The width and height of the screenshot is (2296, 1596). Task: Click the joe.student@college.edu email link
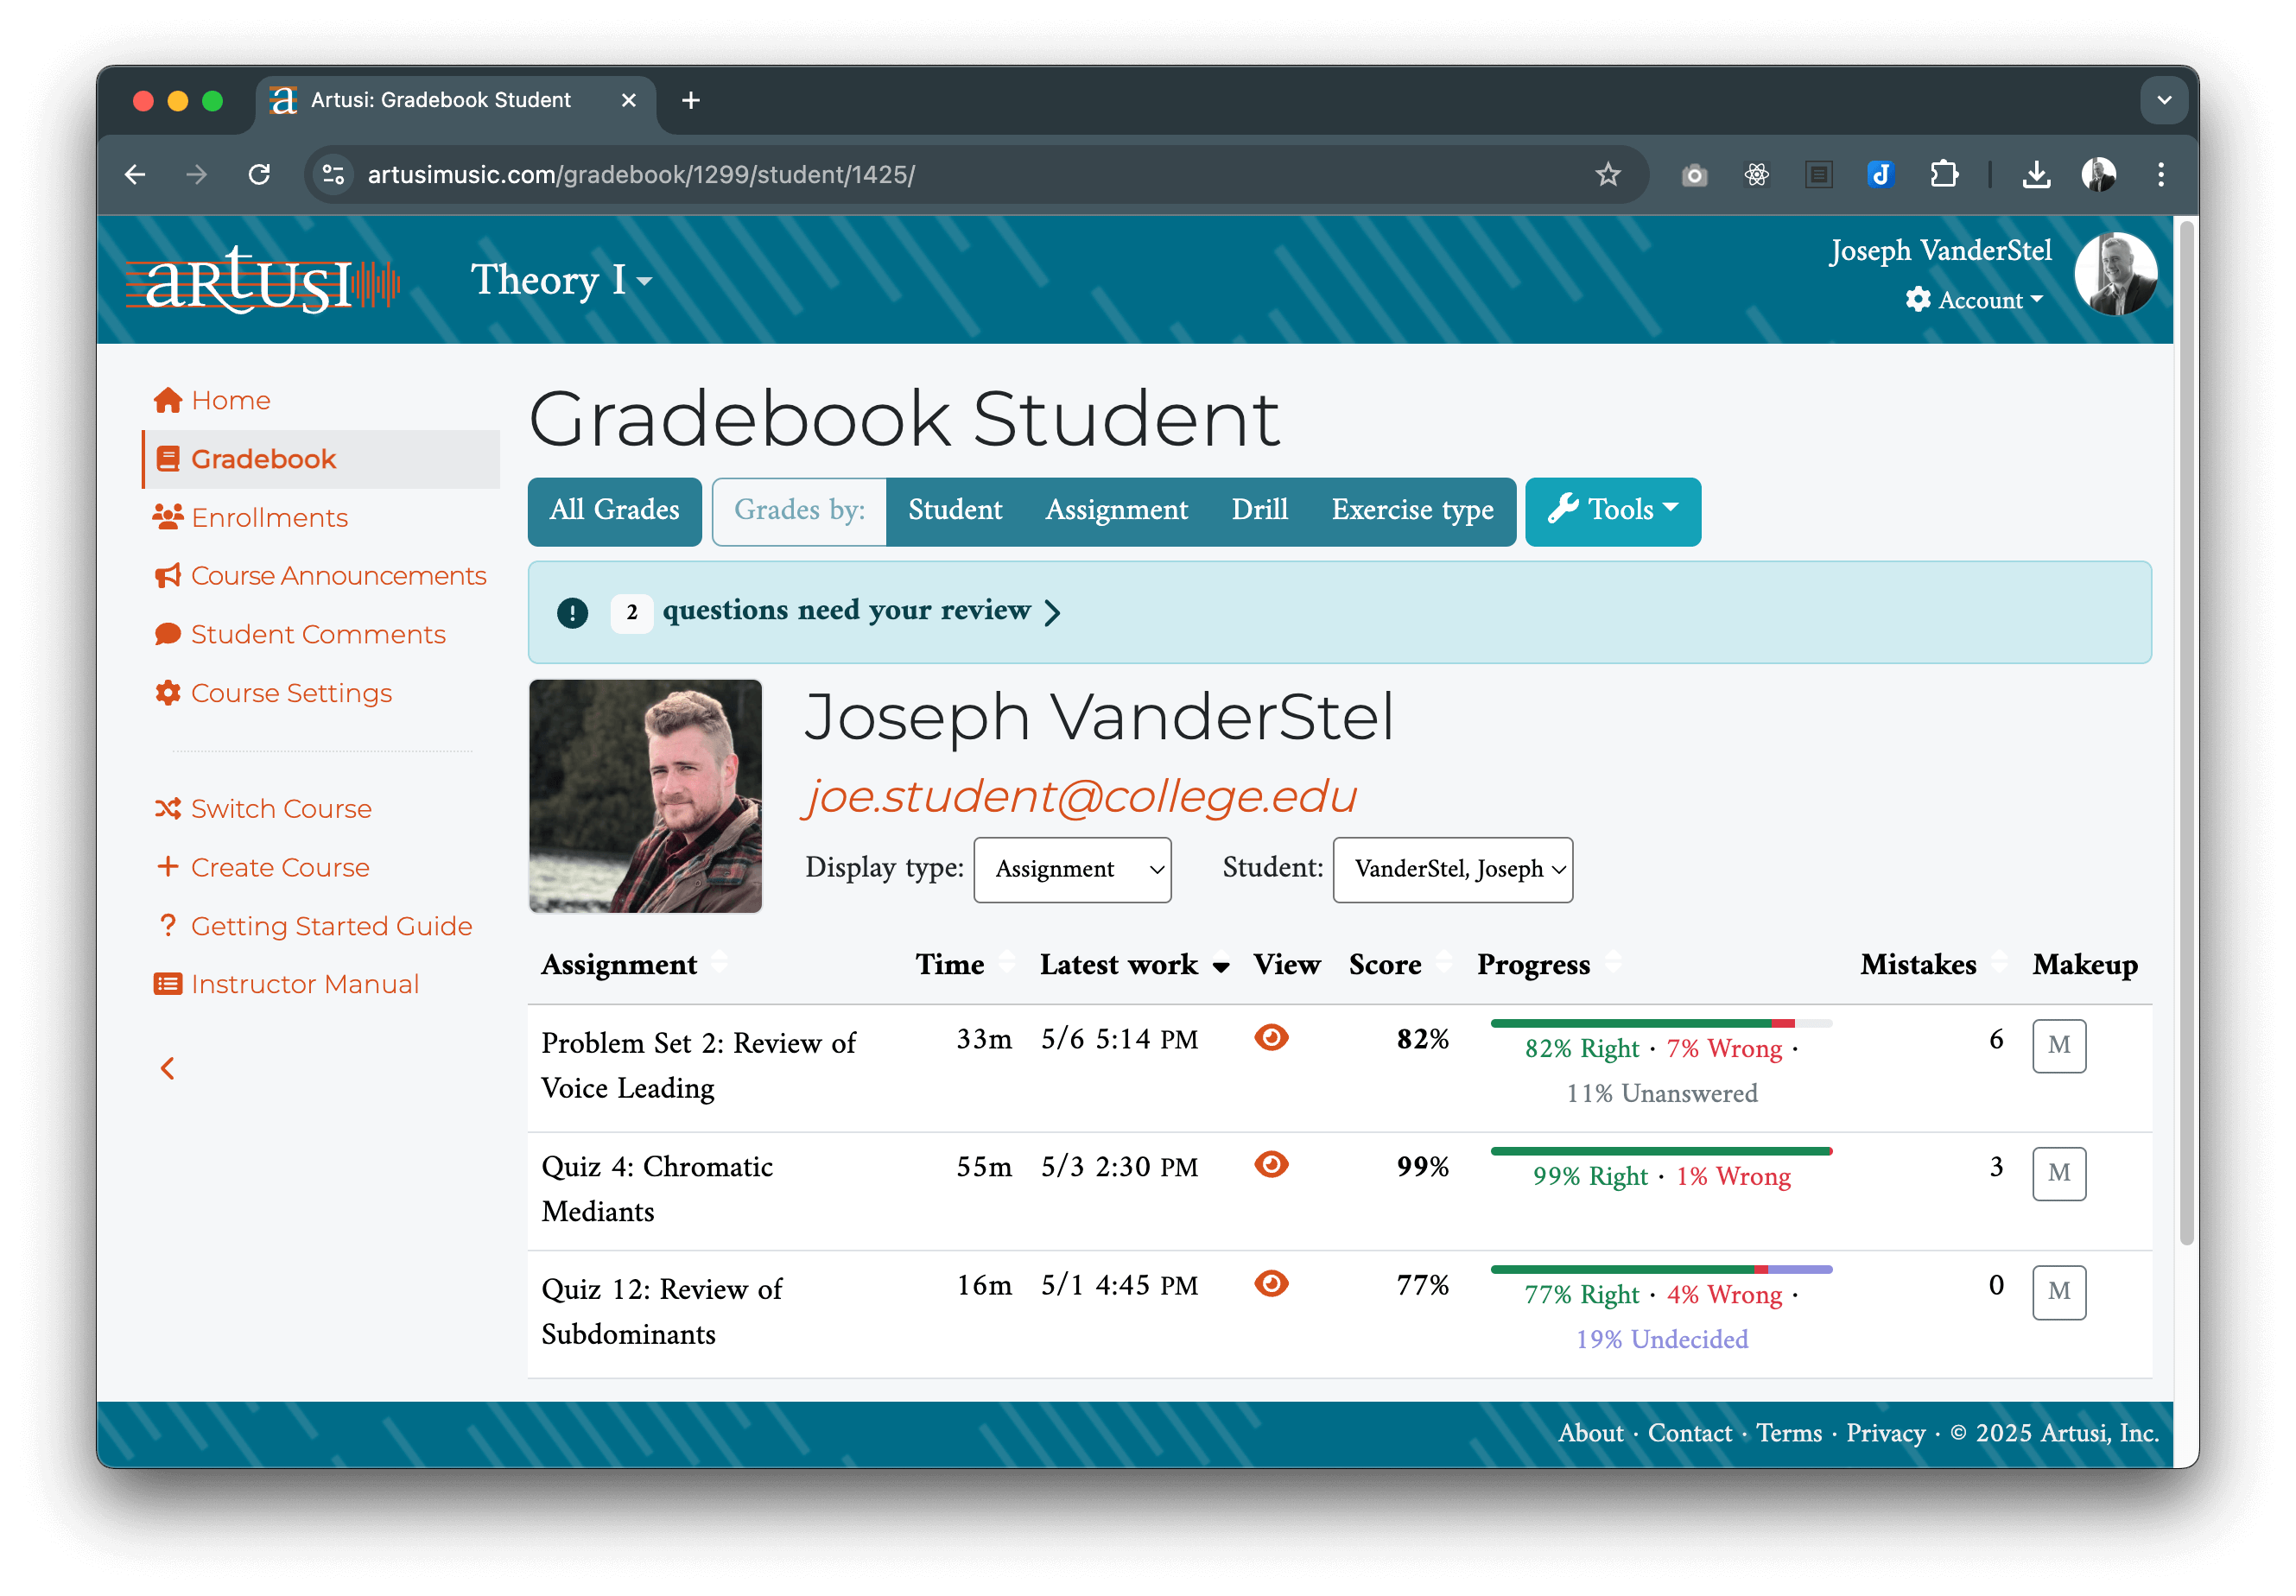[1080, 796]
